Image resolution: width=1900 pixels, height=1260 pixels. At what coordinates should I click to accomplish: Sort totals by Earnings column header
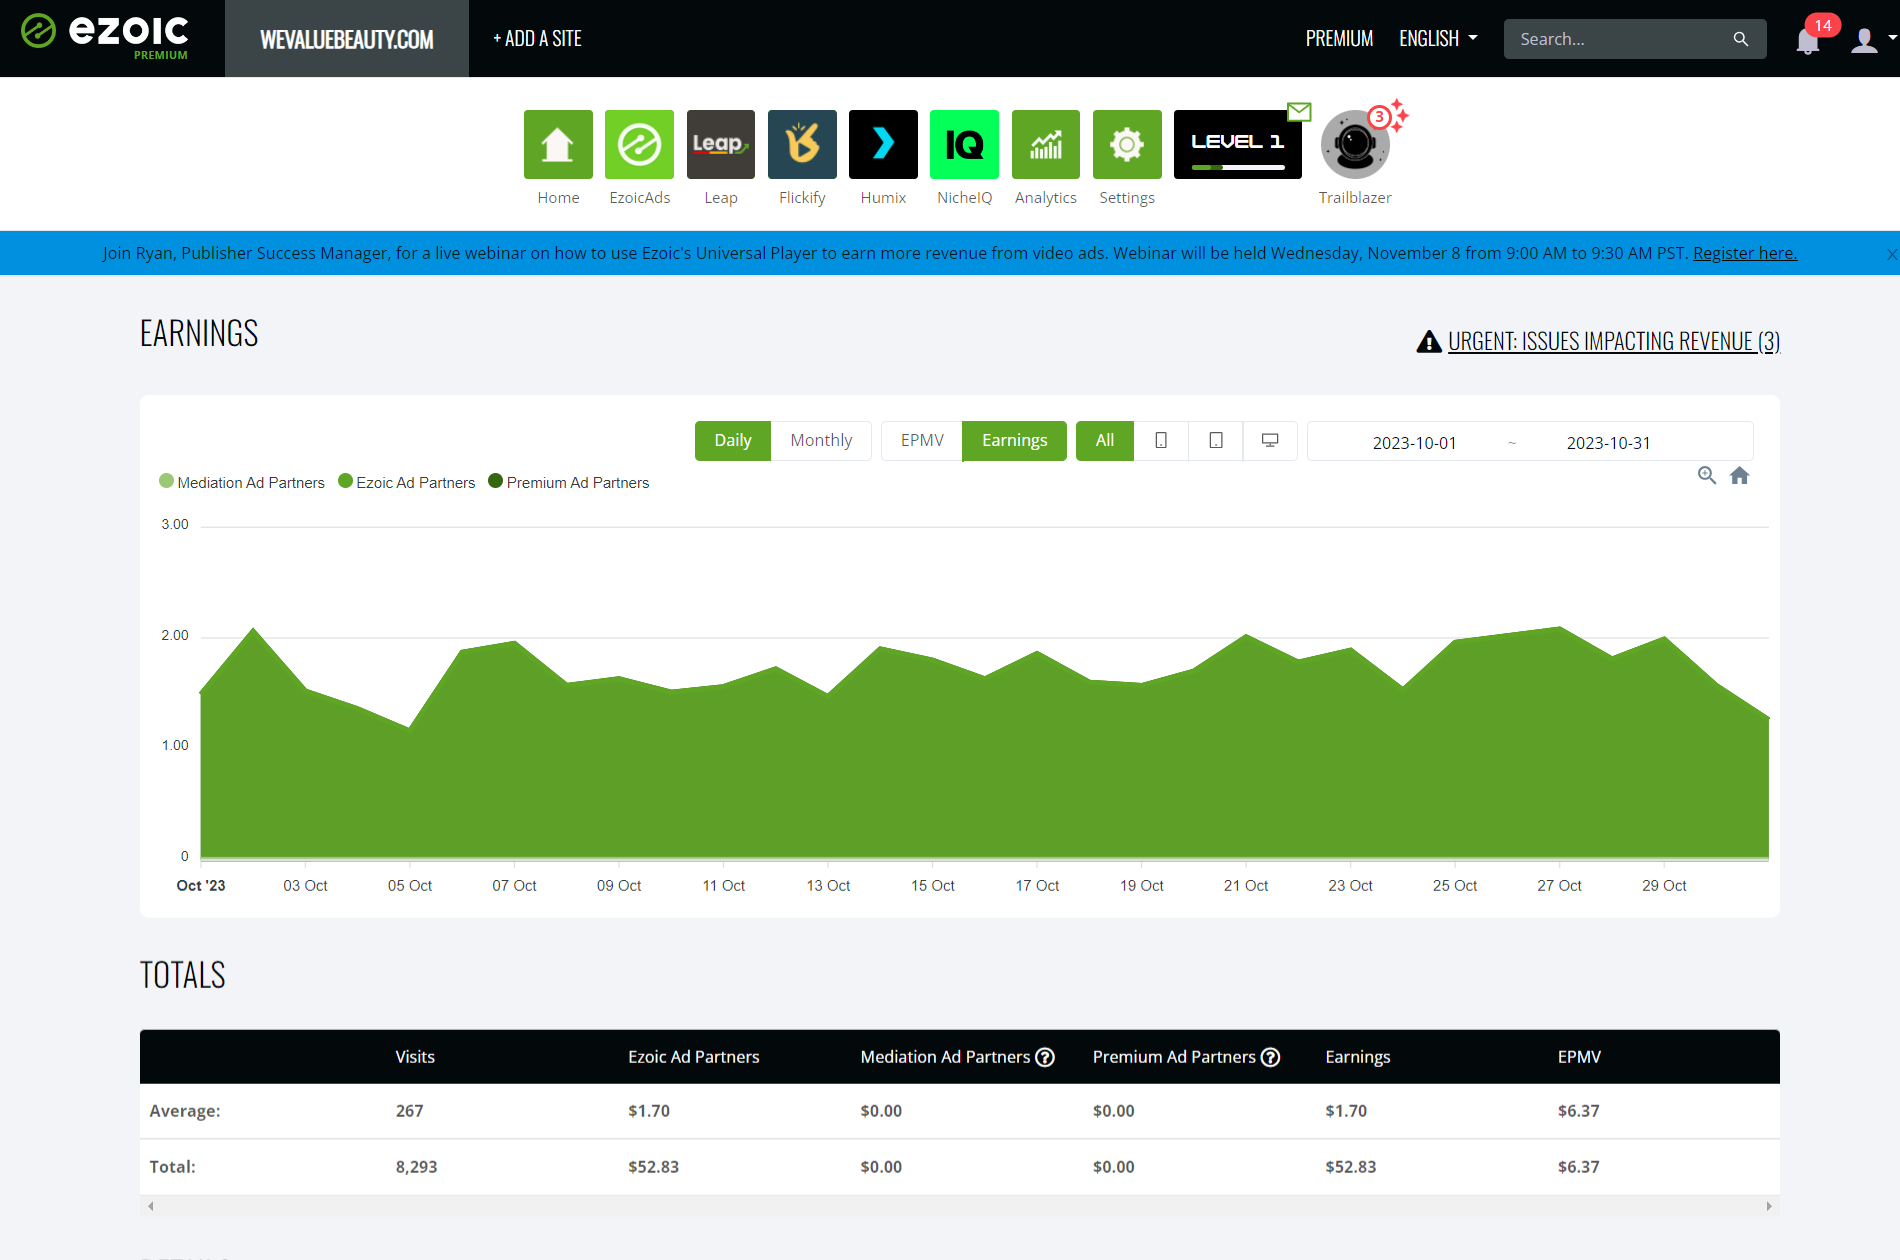click(1357, 1057)
